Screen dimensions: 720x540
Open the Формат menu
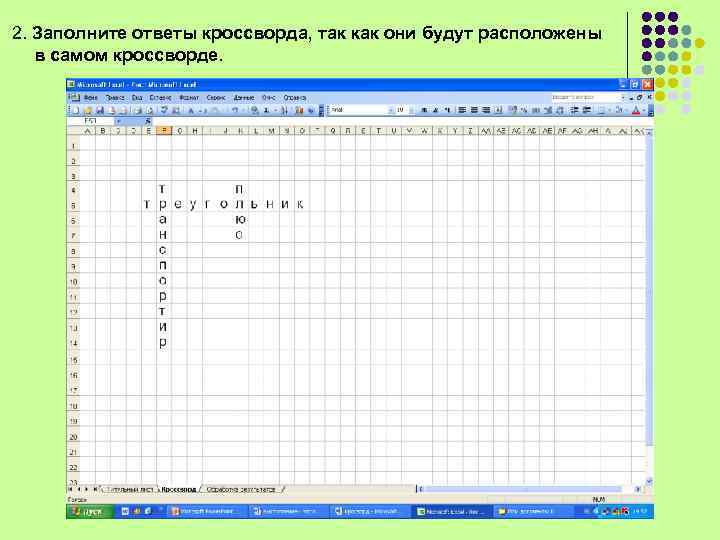click(189, 98)
